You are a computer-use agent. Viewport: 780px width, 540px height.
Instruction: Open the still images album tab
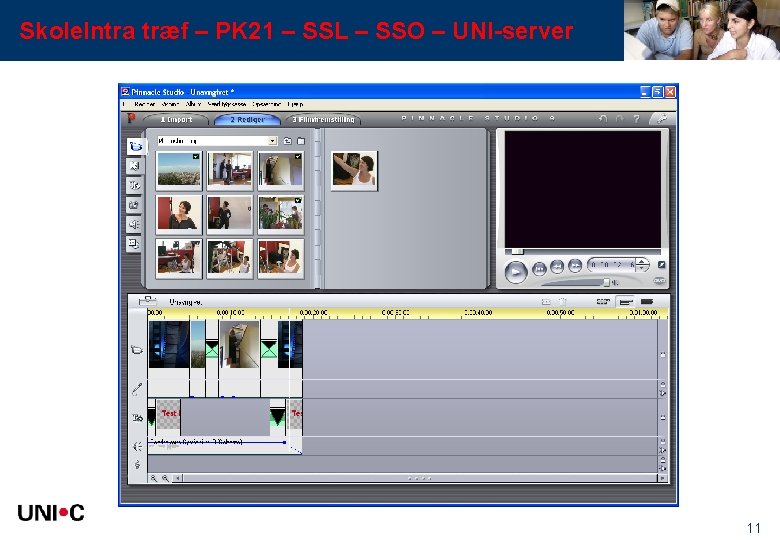134,204
